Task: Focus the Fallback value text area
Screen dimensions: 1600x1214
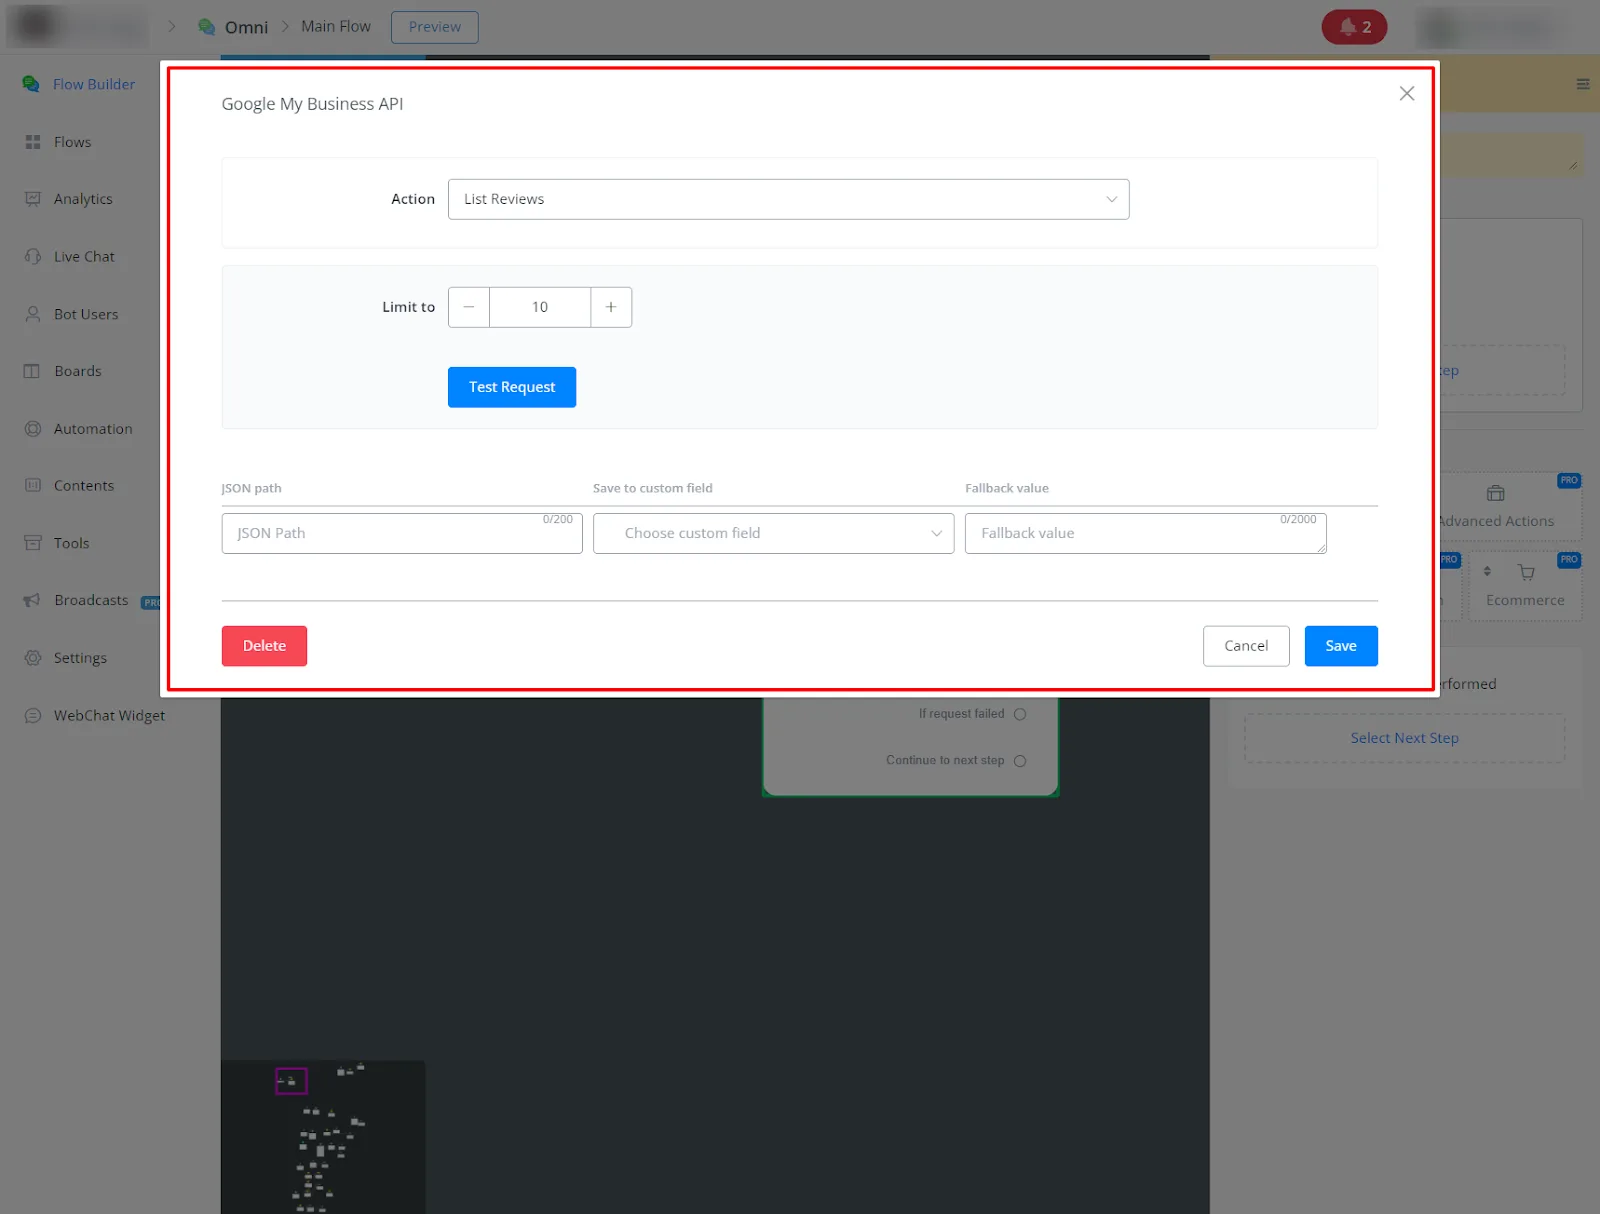Action: [1146, 533]
